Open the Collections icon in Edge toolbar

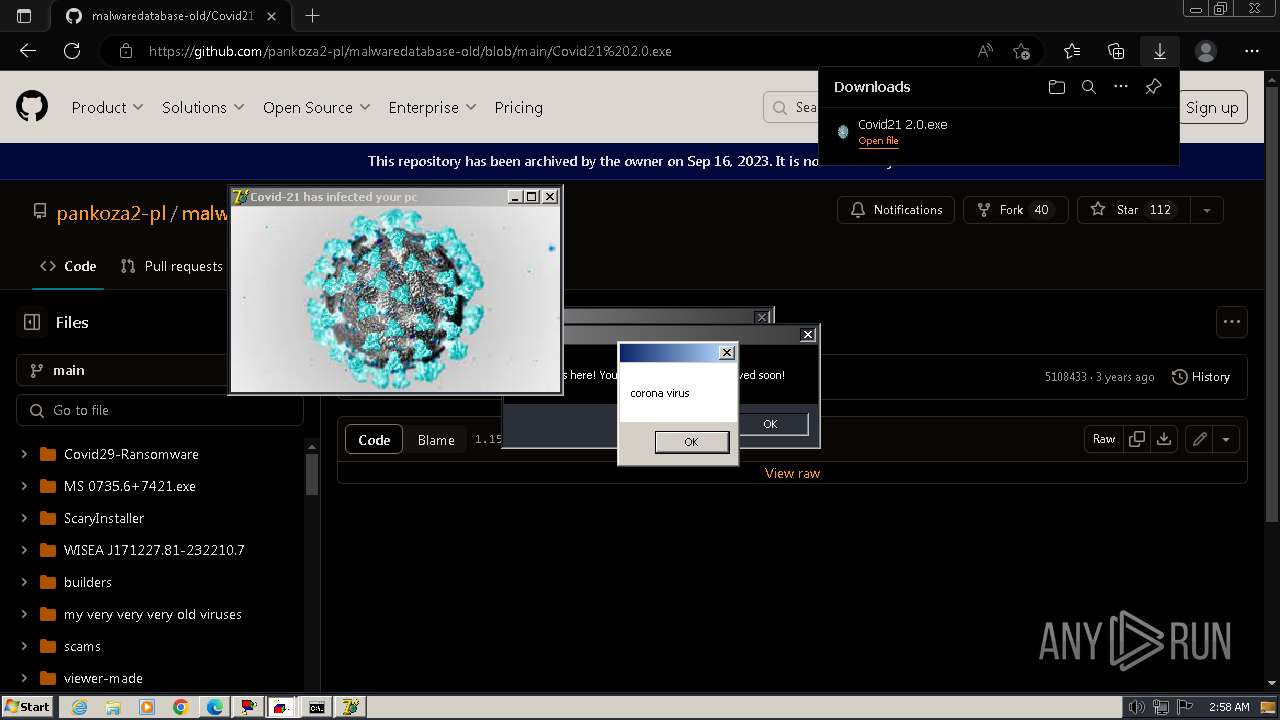[1117, 51]
